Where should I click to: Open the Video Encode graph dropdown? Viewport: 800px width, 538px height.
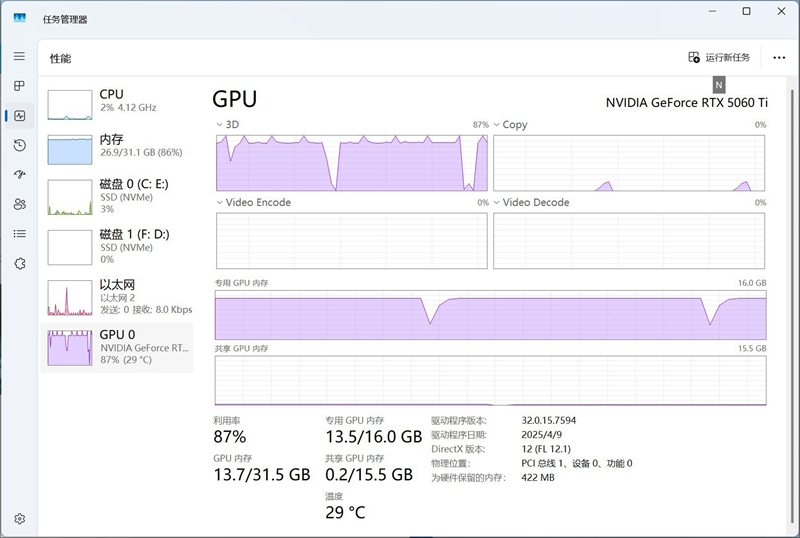[221, 203]
